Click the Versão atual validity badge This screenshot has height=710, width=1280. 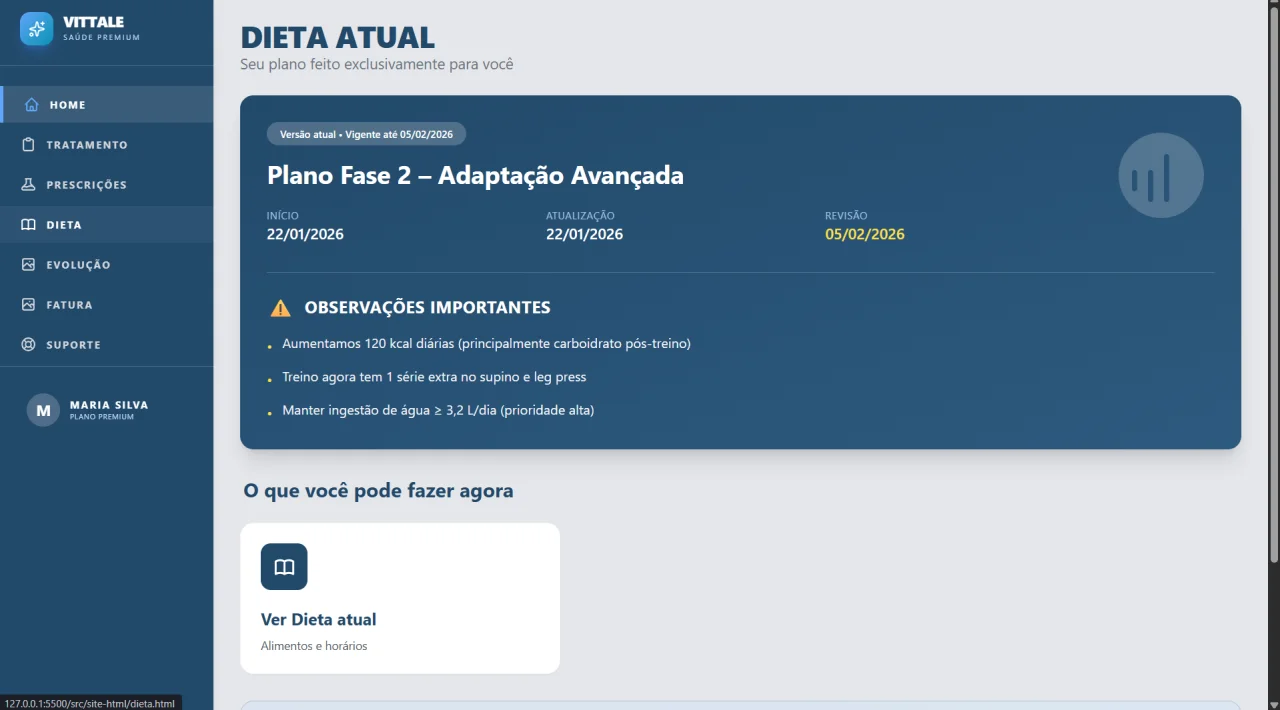coord(366,134)
